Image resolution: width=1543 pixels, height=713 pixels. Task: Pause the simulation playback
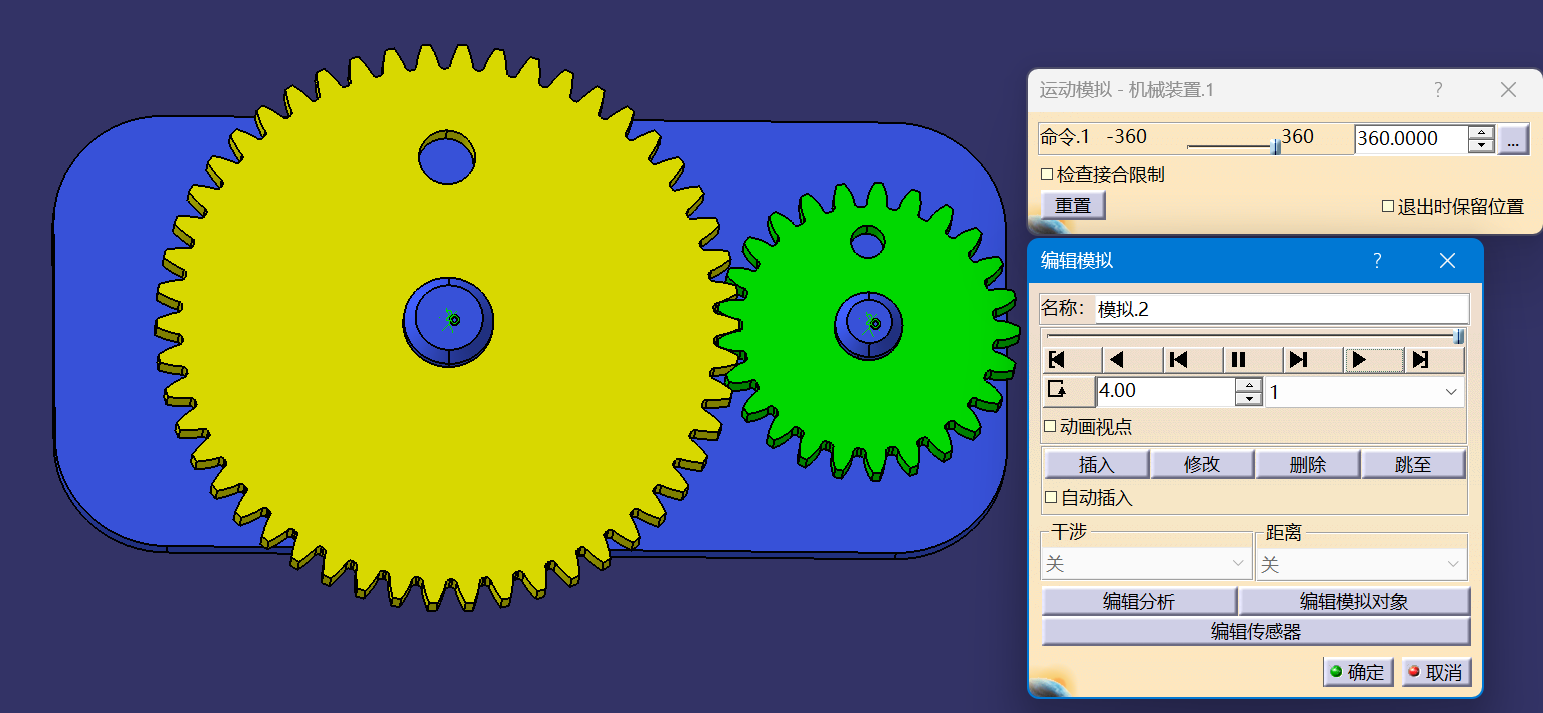[x=1238, y=360]
